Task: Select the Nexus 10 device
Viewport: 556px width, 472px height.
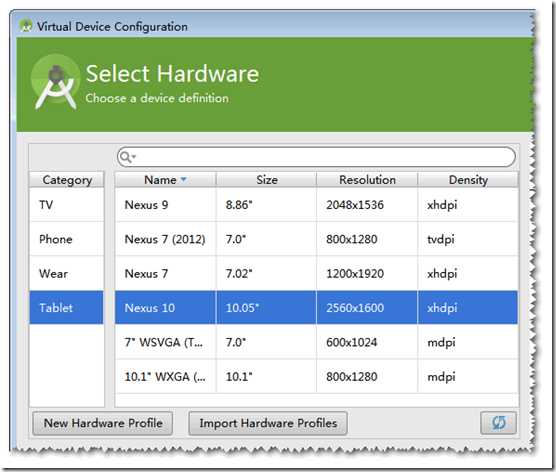Action: point(317,307)
